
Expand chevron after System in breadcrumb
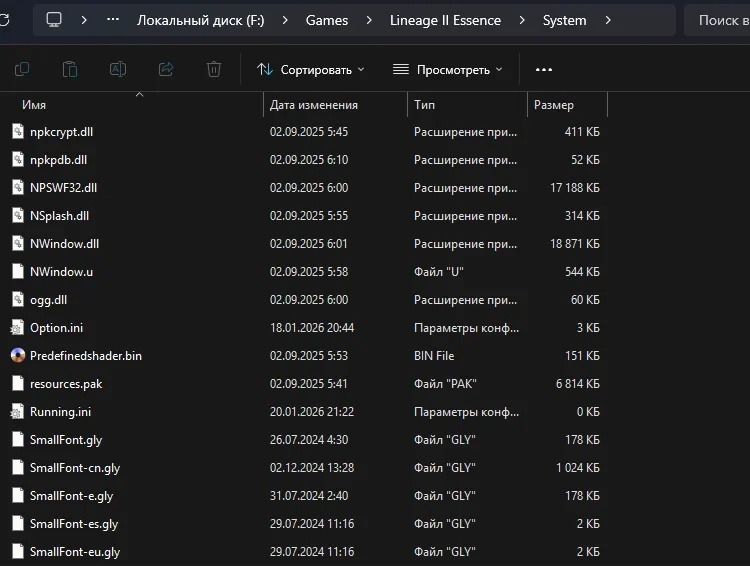tap(608, 20)
